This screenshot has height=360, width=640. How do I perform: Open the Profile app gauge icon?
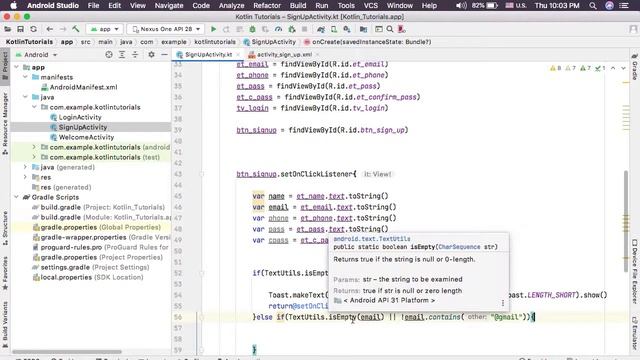click(278, 29)
